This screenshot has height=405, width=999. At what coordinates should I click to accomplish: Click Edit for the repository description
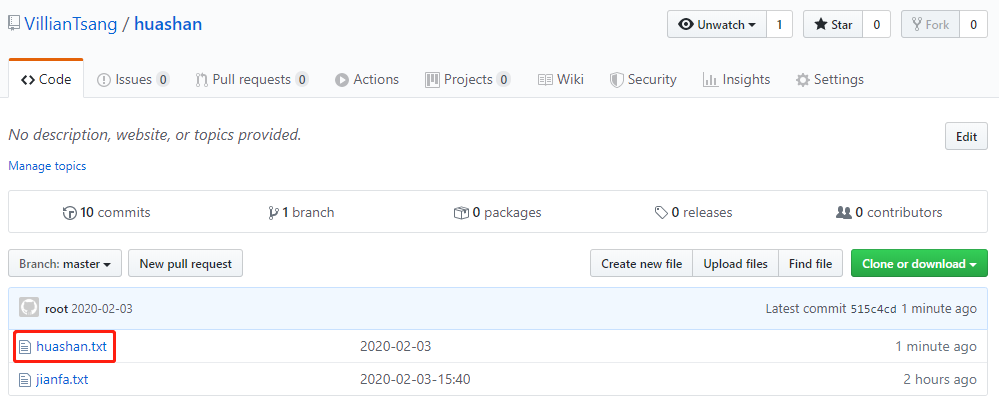pos(967,137)
